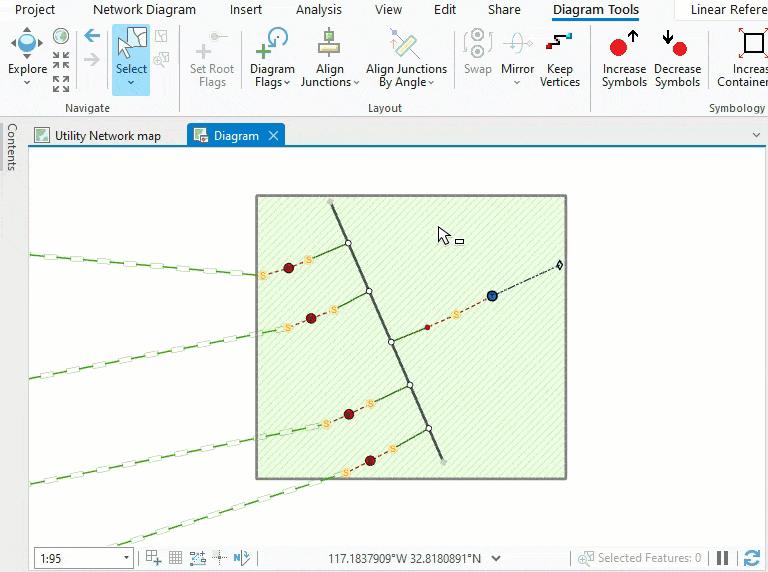
Task: Open the Linear Referencing ribbon tab
Action: (x=728, y=9)
